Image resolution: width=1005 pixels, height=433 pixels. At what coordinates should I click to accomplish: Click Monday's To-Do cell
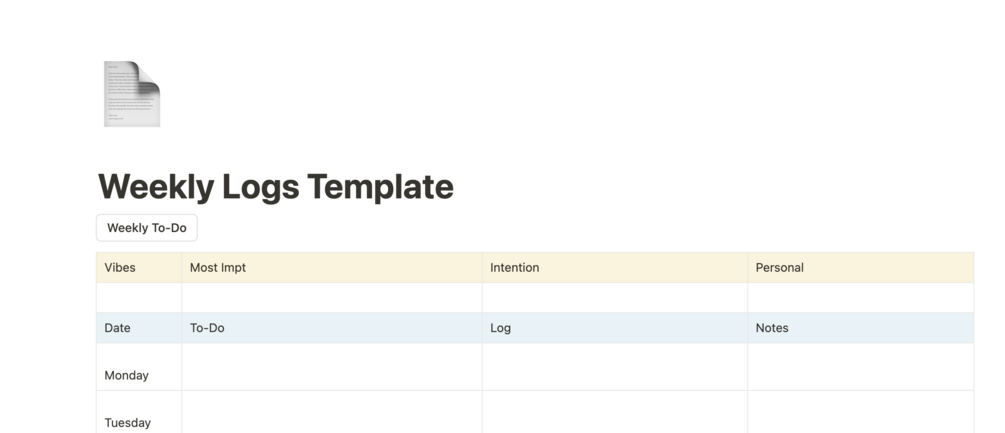[332, 368]
